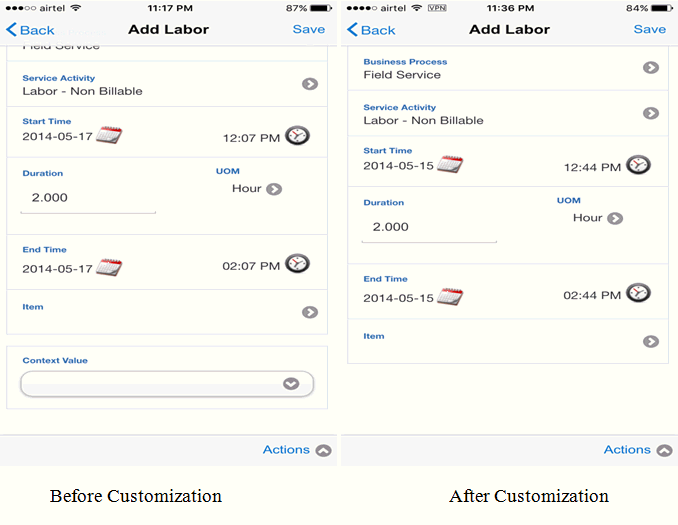Open Actions menu in right screen
This screenshot has height=525, width=678.
[x=664, y=451]
